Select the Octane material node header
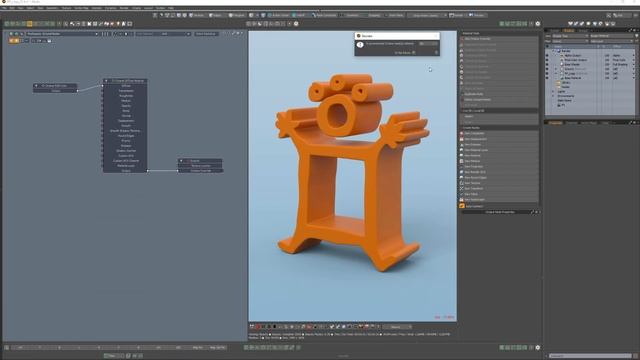Image resolution: width=640 pixels, height=360 pixels. 125,81
